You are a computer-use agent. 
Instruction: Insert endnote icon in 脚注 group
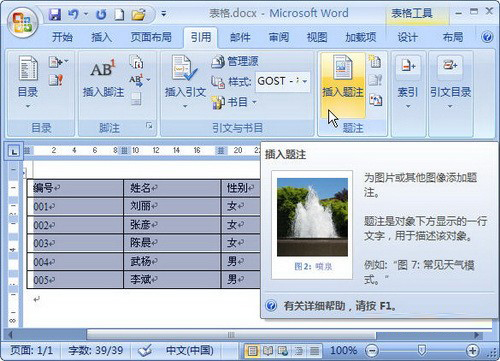[136, 62]
